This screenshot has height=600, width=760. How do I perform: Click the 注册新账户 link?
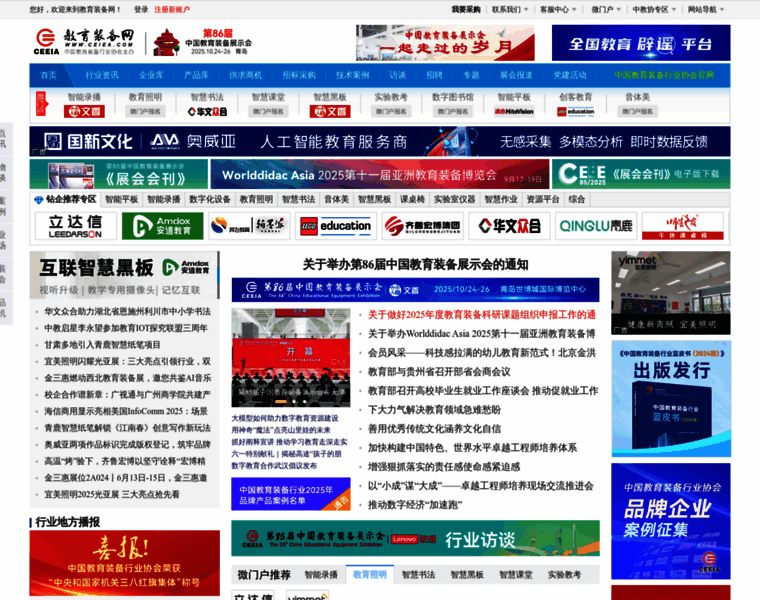(172, 9)
